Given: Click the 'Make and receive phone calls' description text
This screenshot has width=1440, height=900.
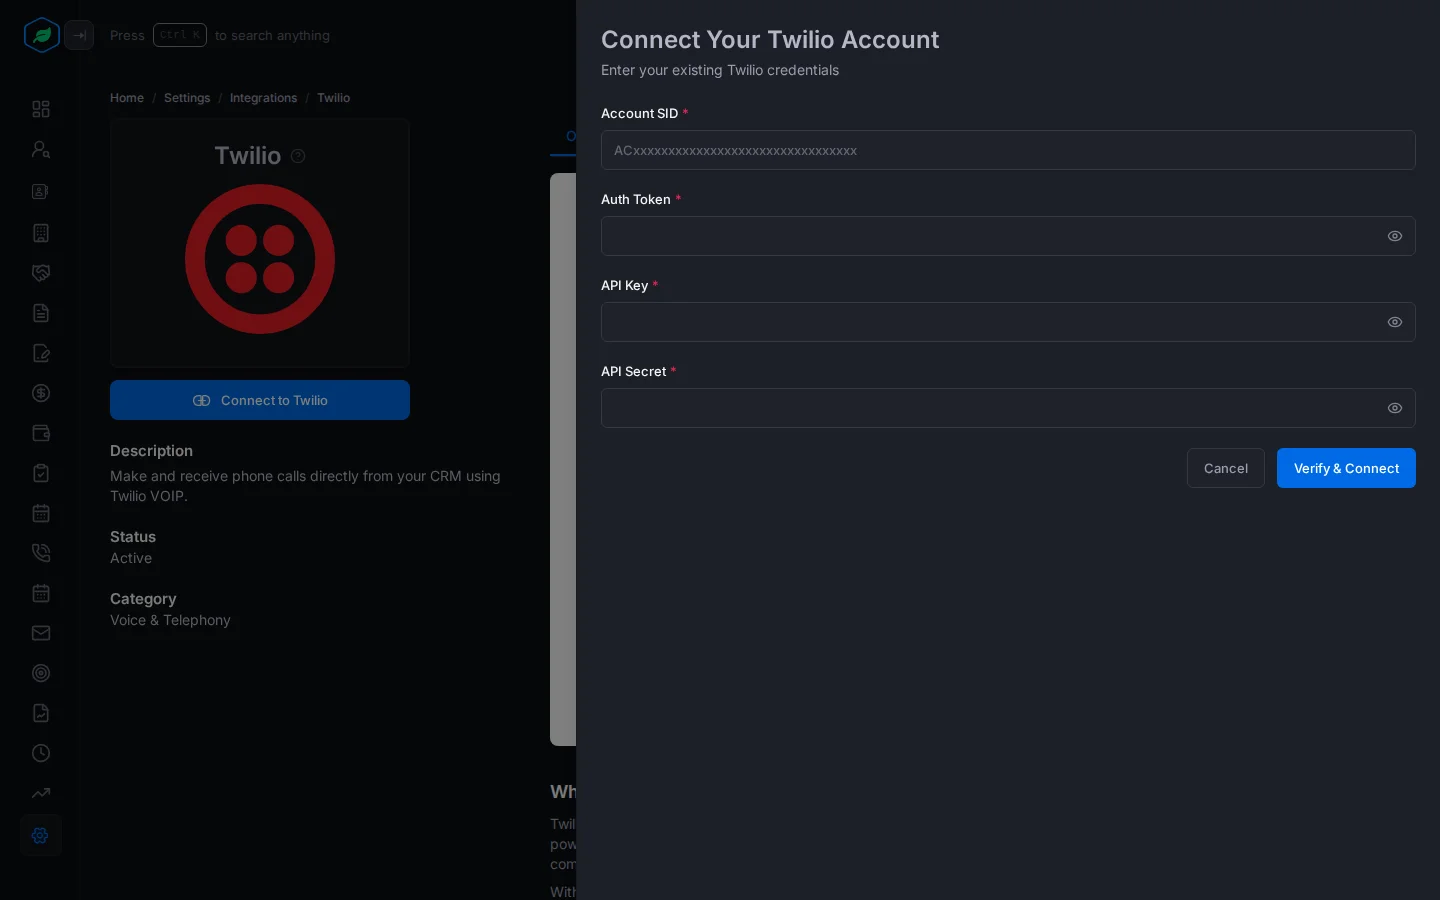Looking at the screenshot, I should pos(305,486).
